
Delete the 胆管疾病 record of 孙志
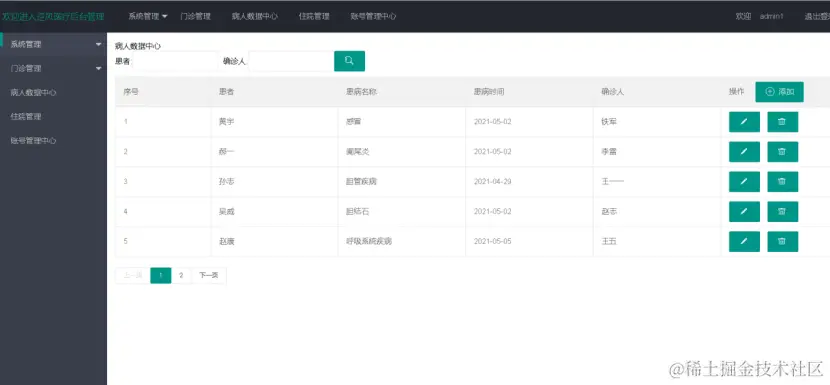click(782, 182)
